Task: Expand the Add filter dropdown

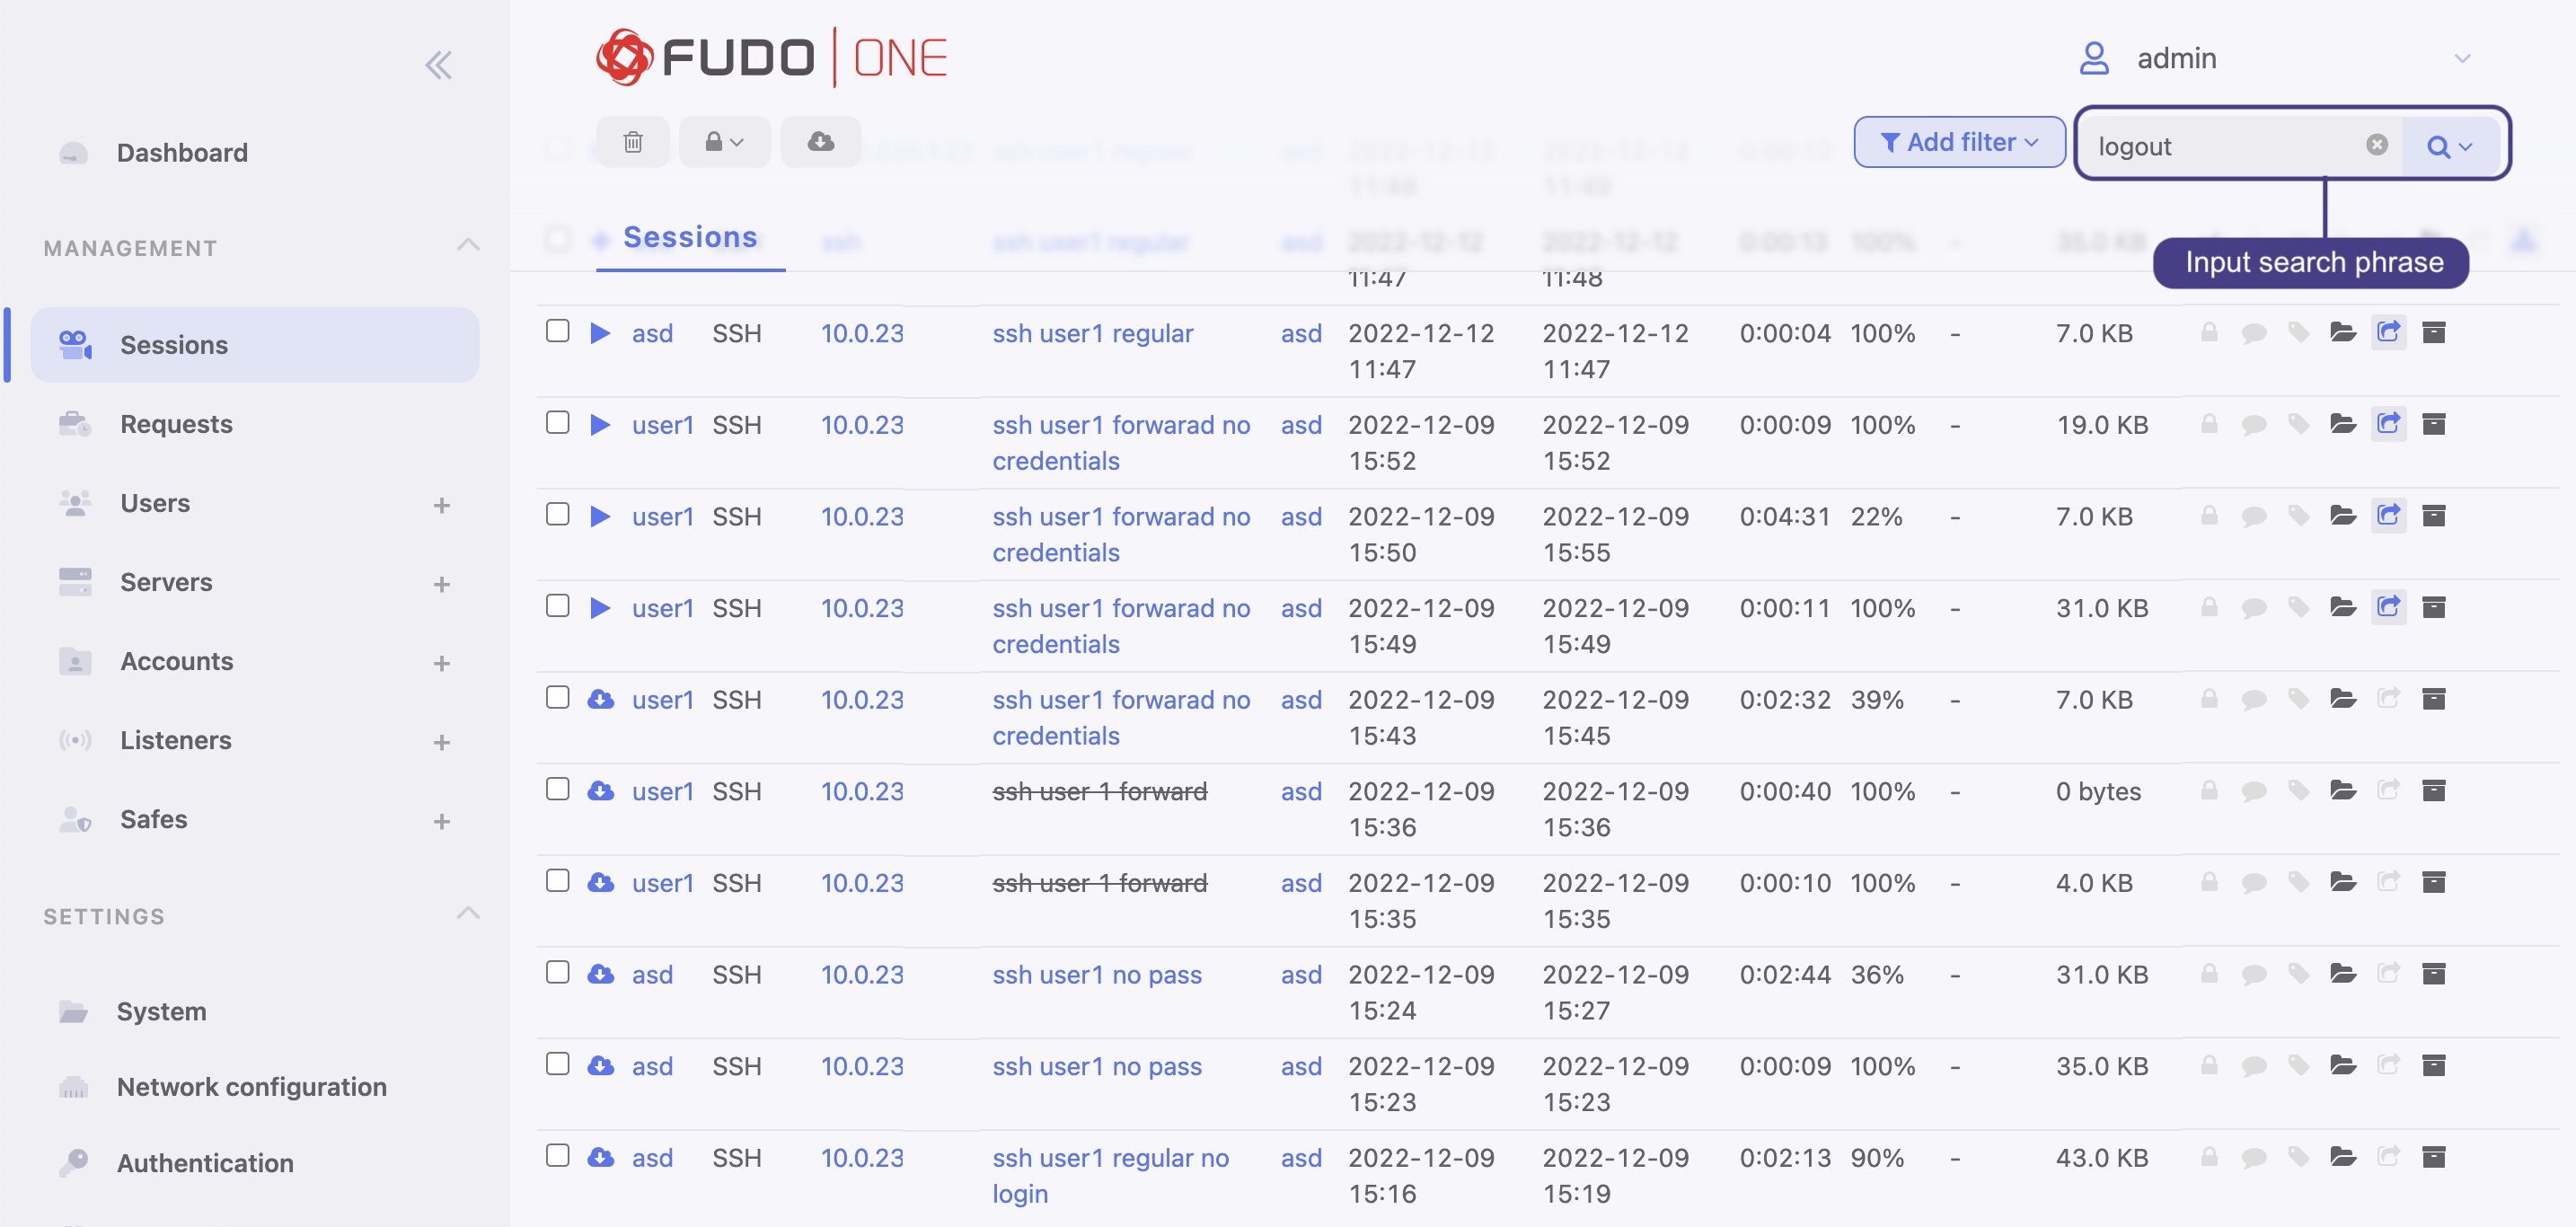Action: coord(1958,141)
